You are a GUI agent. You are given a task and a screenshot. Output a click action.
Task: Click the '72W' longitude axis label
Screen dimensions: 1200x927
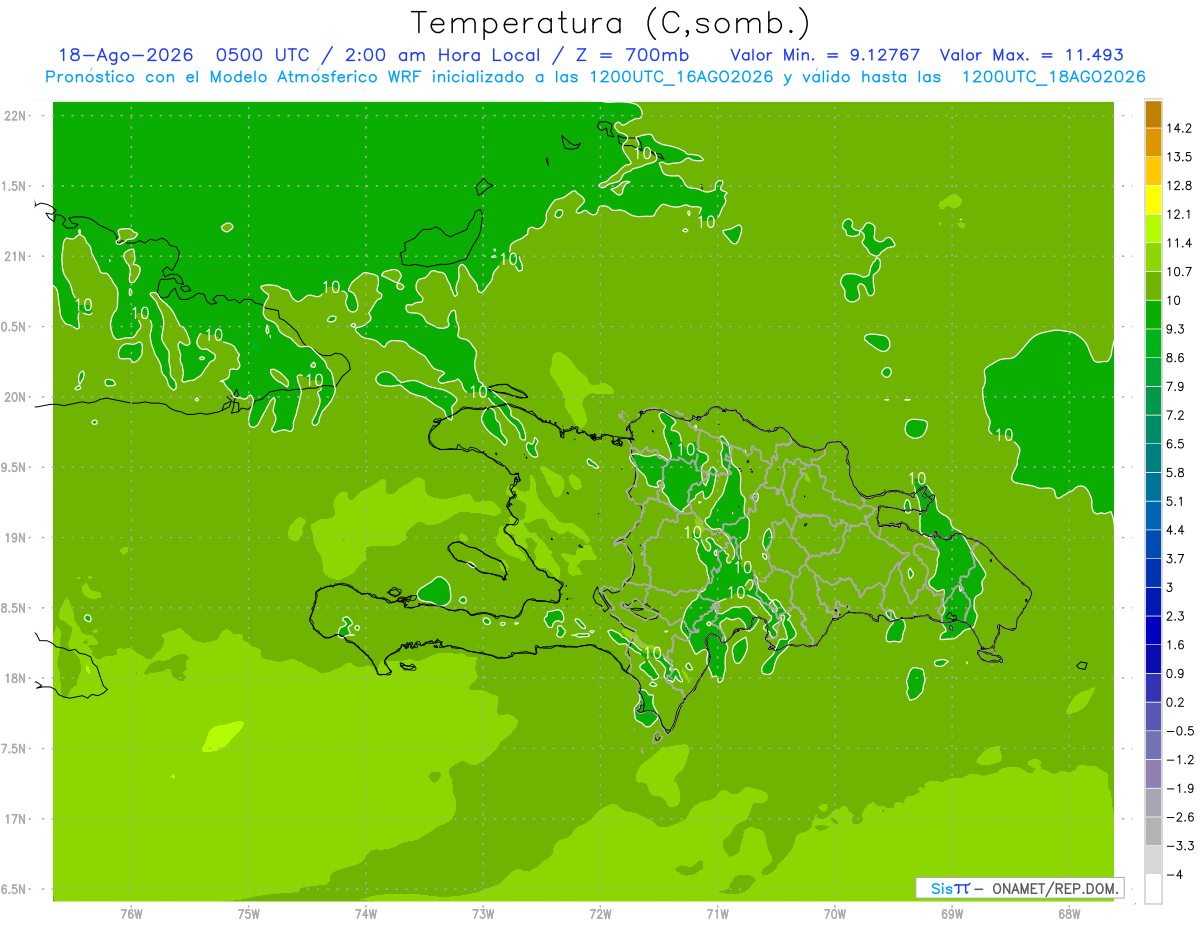(600, 914)
